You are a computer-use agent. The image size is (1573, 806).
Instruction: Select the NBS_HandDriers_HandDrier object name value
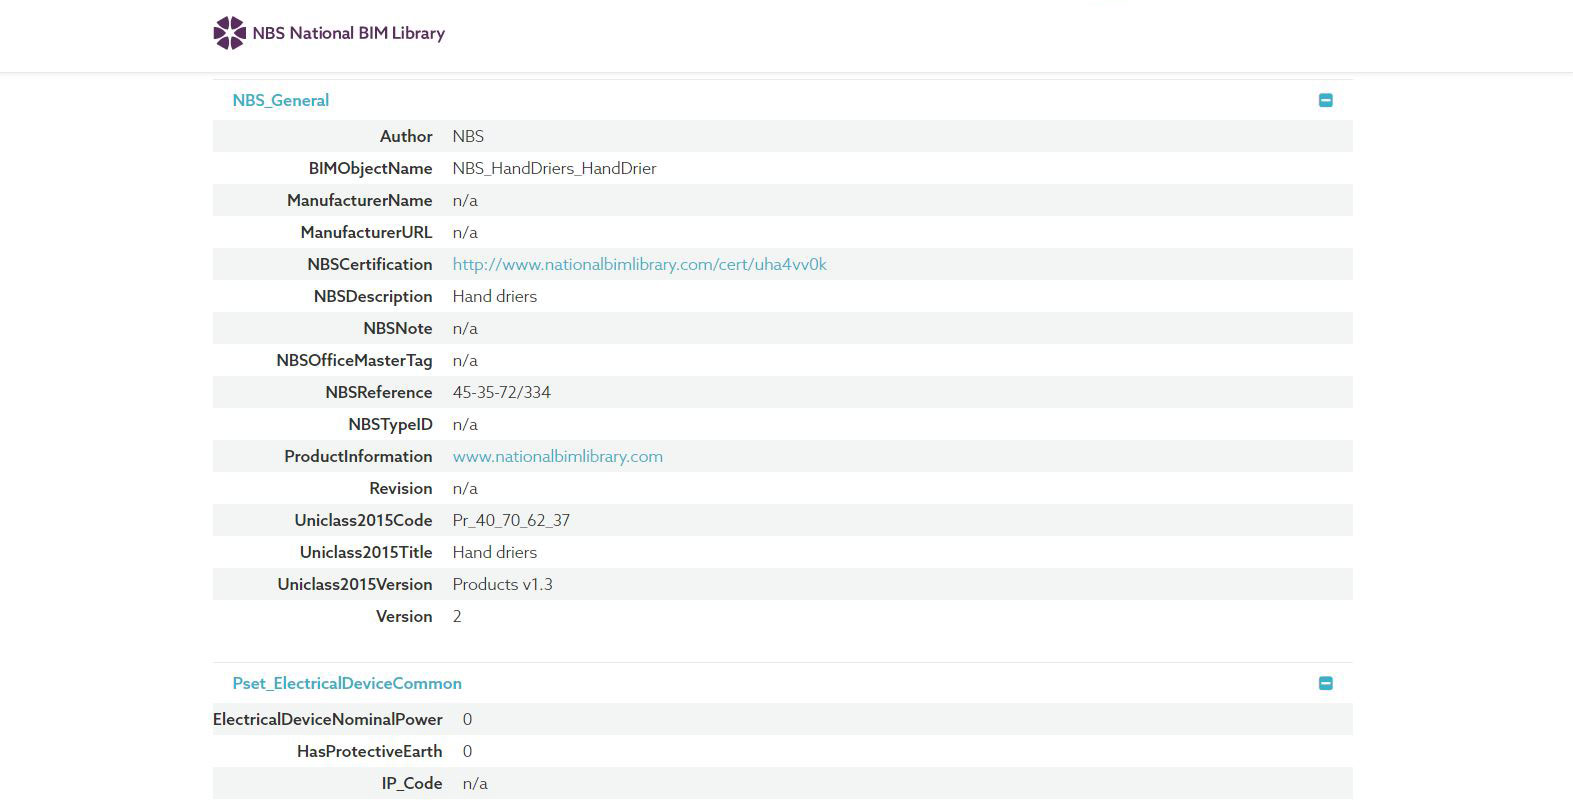point(554,168)
